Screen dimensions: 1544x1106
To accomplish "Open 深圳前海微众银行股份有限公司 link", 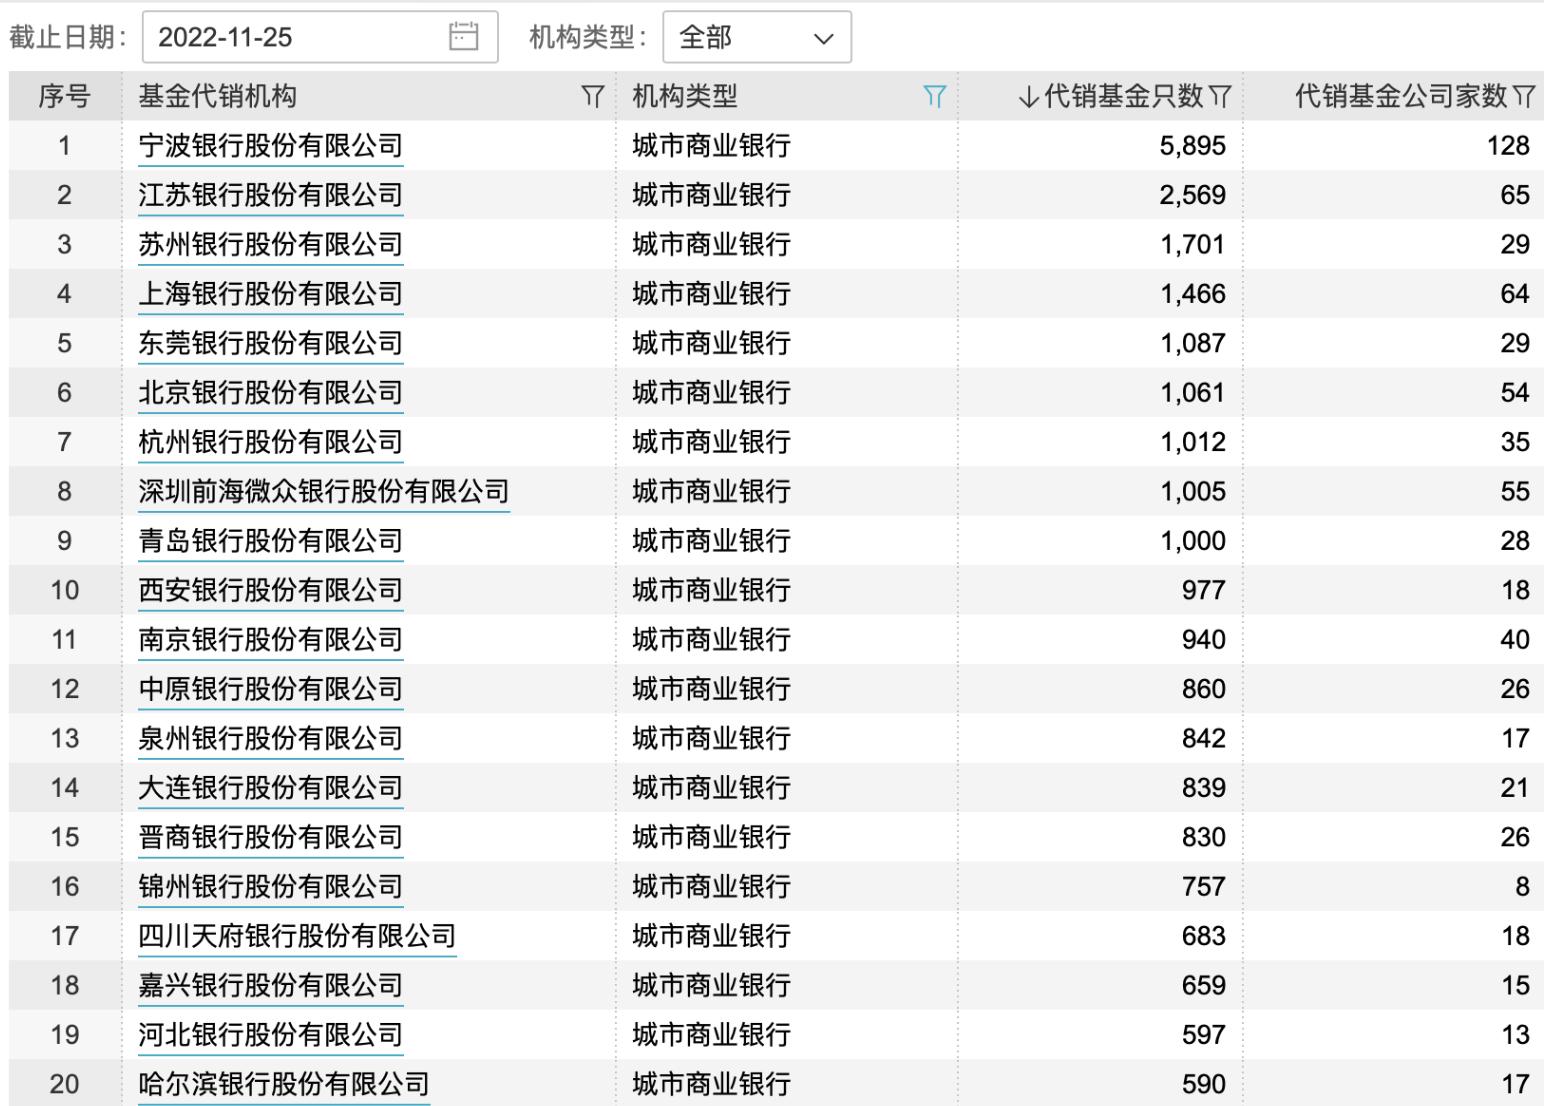I will tap(324, 491).
